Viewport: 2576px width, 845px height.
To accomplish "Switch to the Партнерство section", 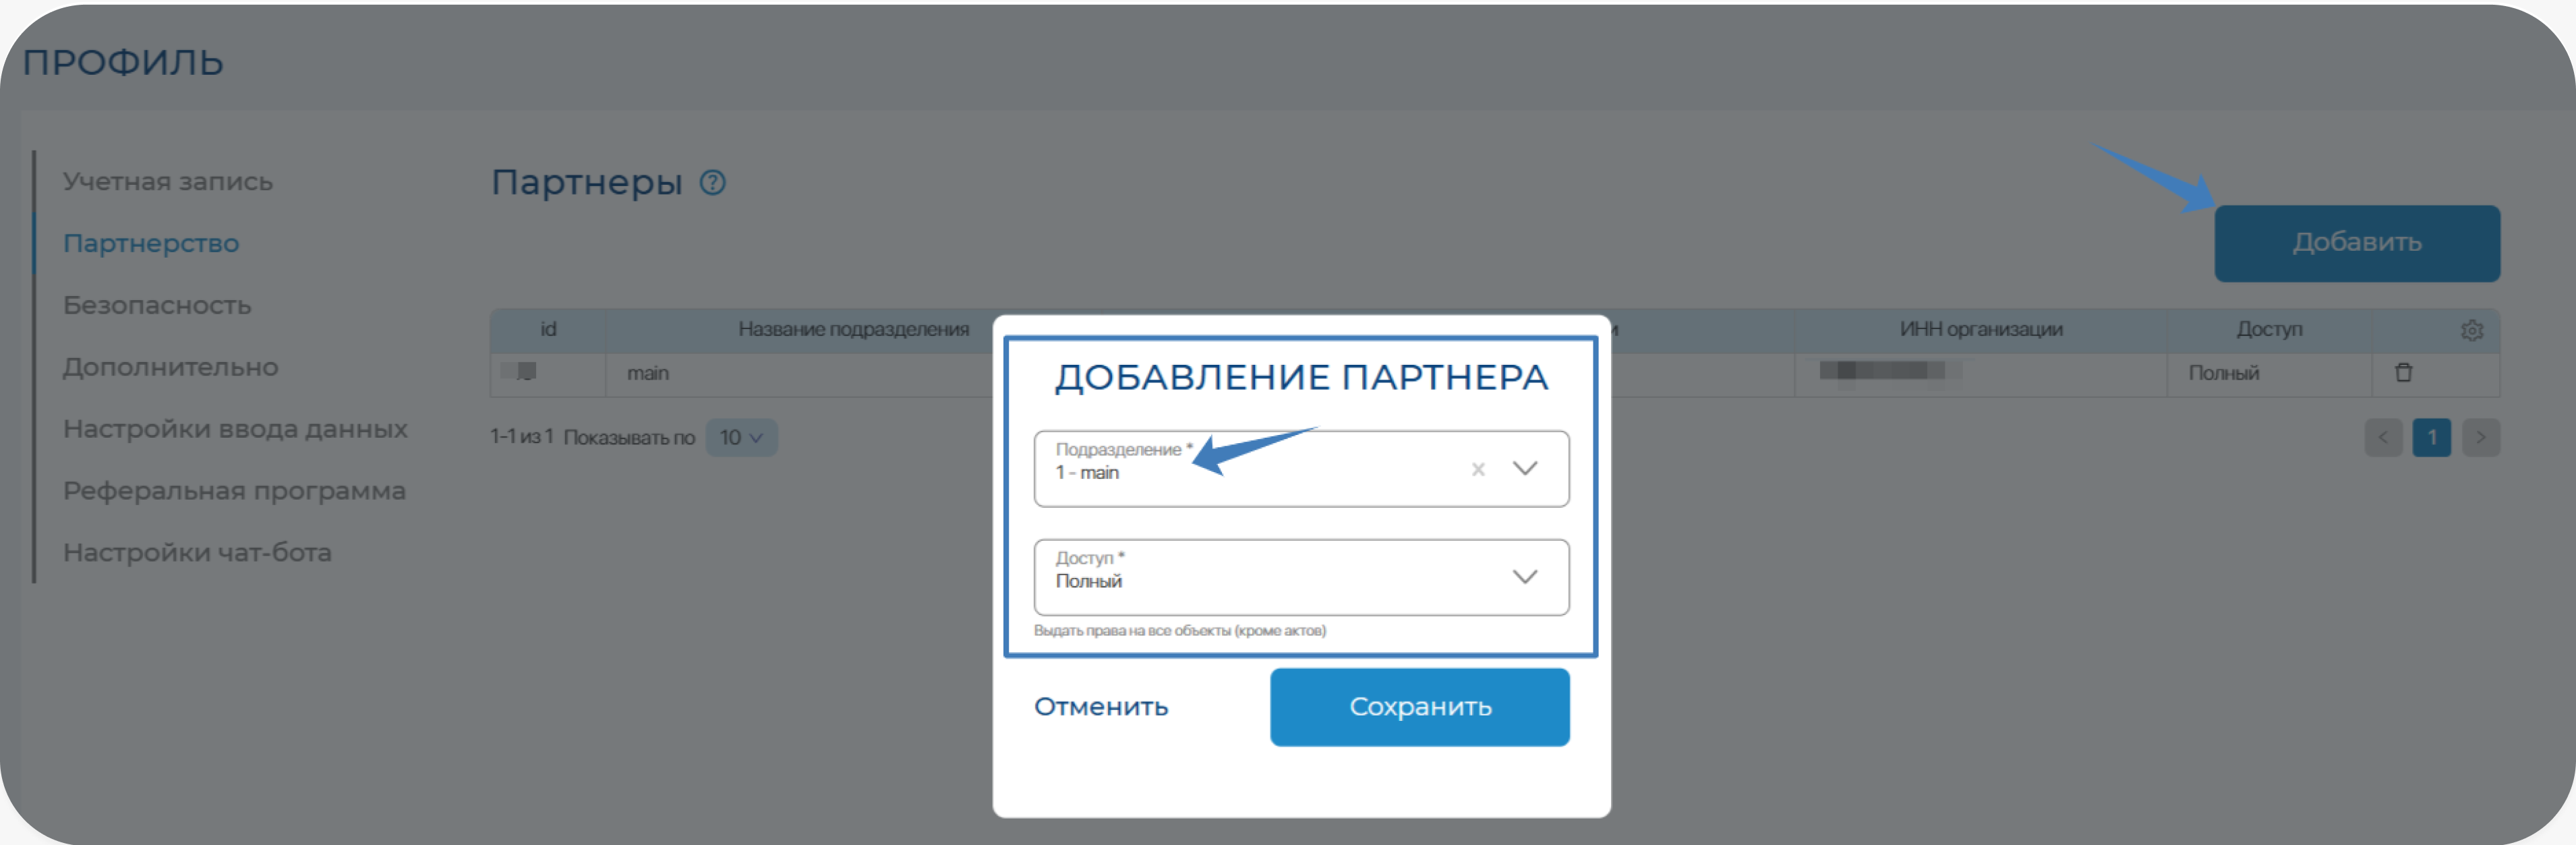I will (151, 244).
